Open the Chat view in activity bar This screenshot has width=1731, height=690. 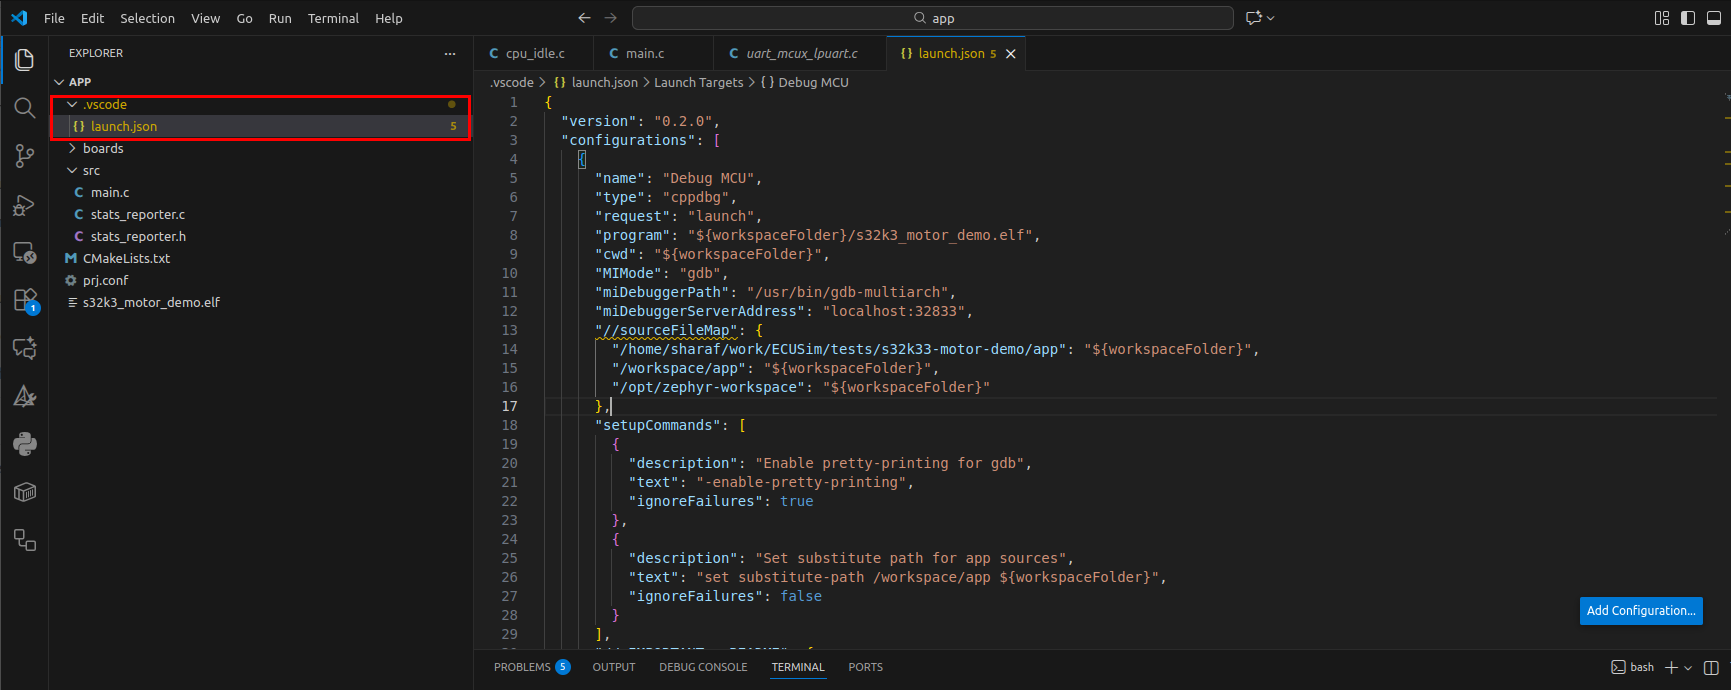25,348
